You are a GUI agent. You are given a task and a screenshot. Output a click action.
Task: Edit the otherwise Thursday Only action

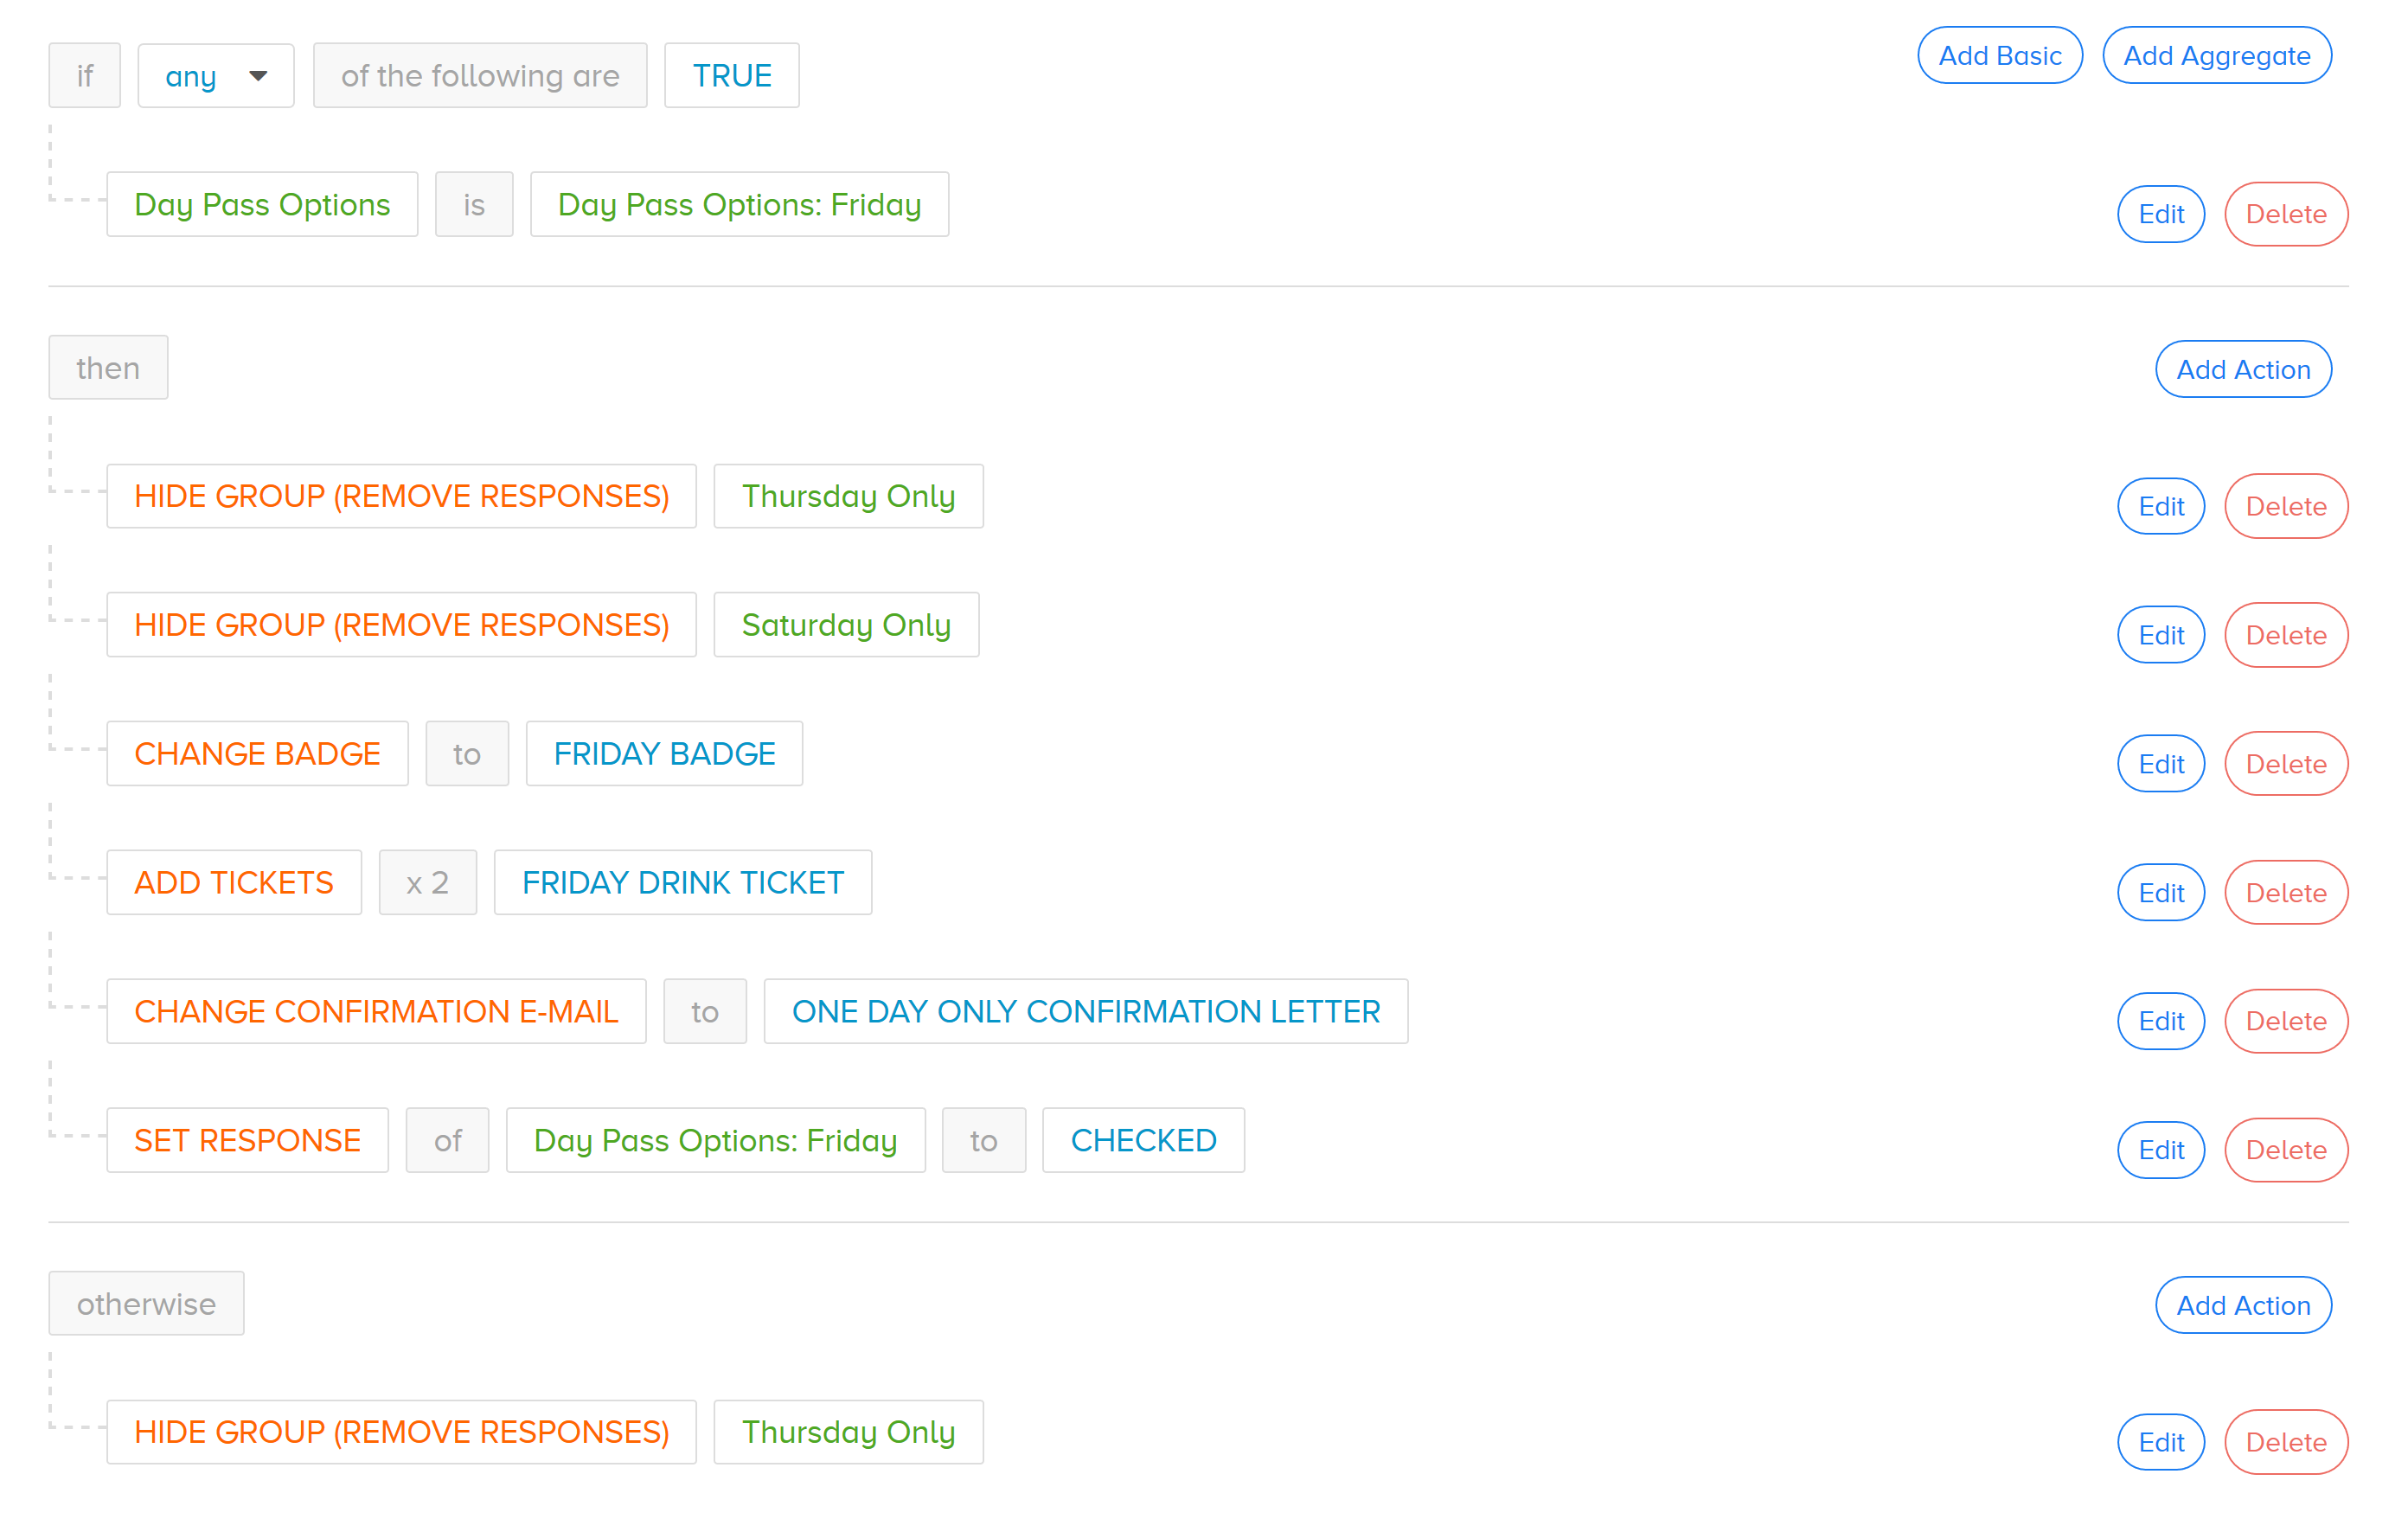[2160, 1442]
